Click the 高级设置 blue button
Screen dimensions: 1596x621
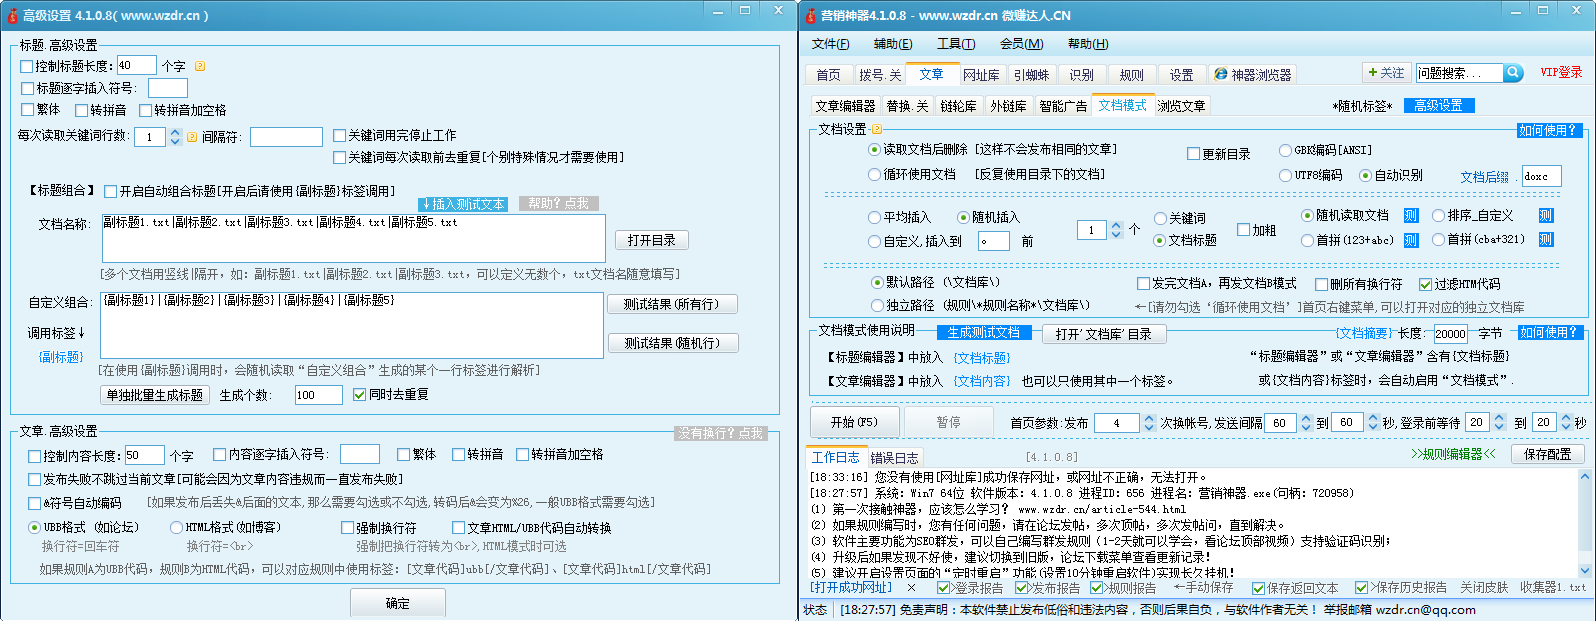pos(1438,105)
